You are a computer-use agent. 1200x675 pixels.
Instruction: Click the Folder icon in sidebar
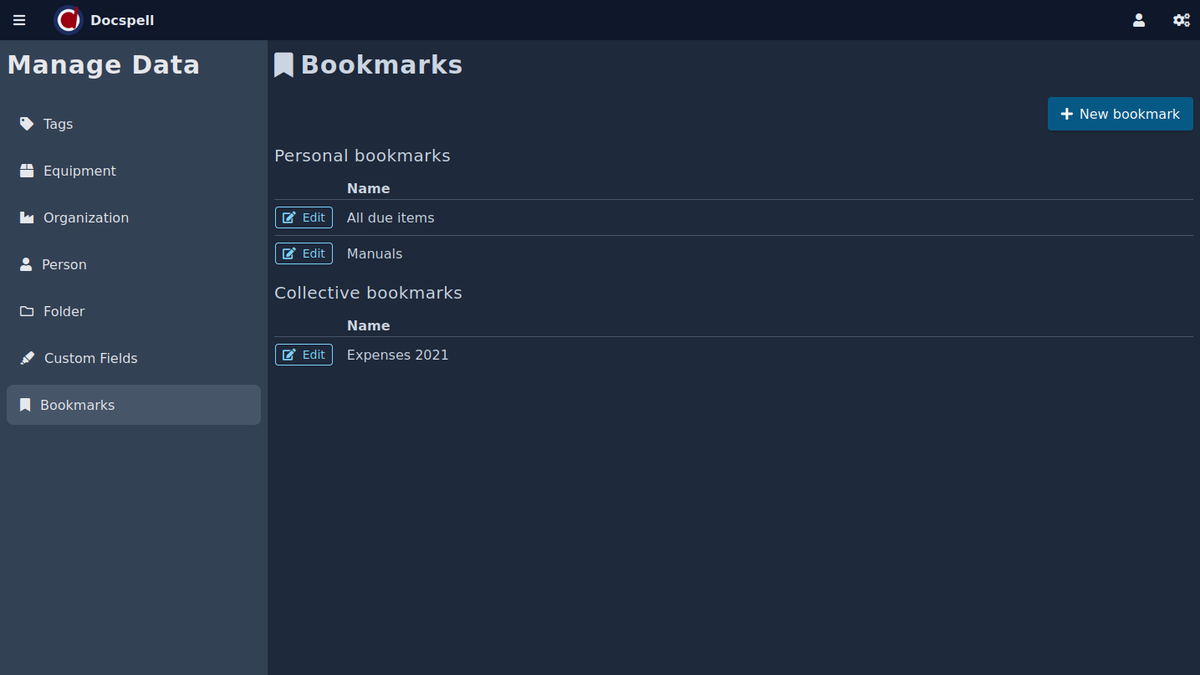coord(27,312)
